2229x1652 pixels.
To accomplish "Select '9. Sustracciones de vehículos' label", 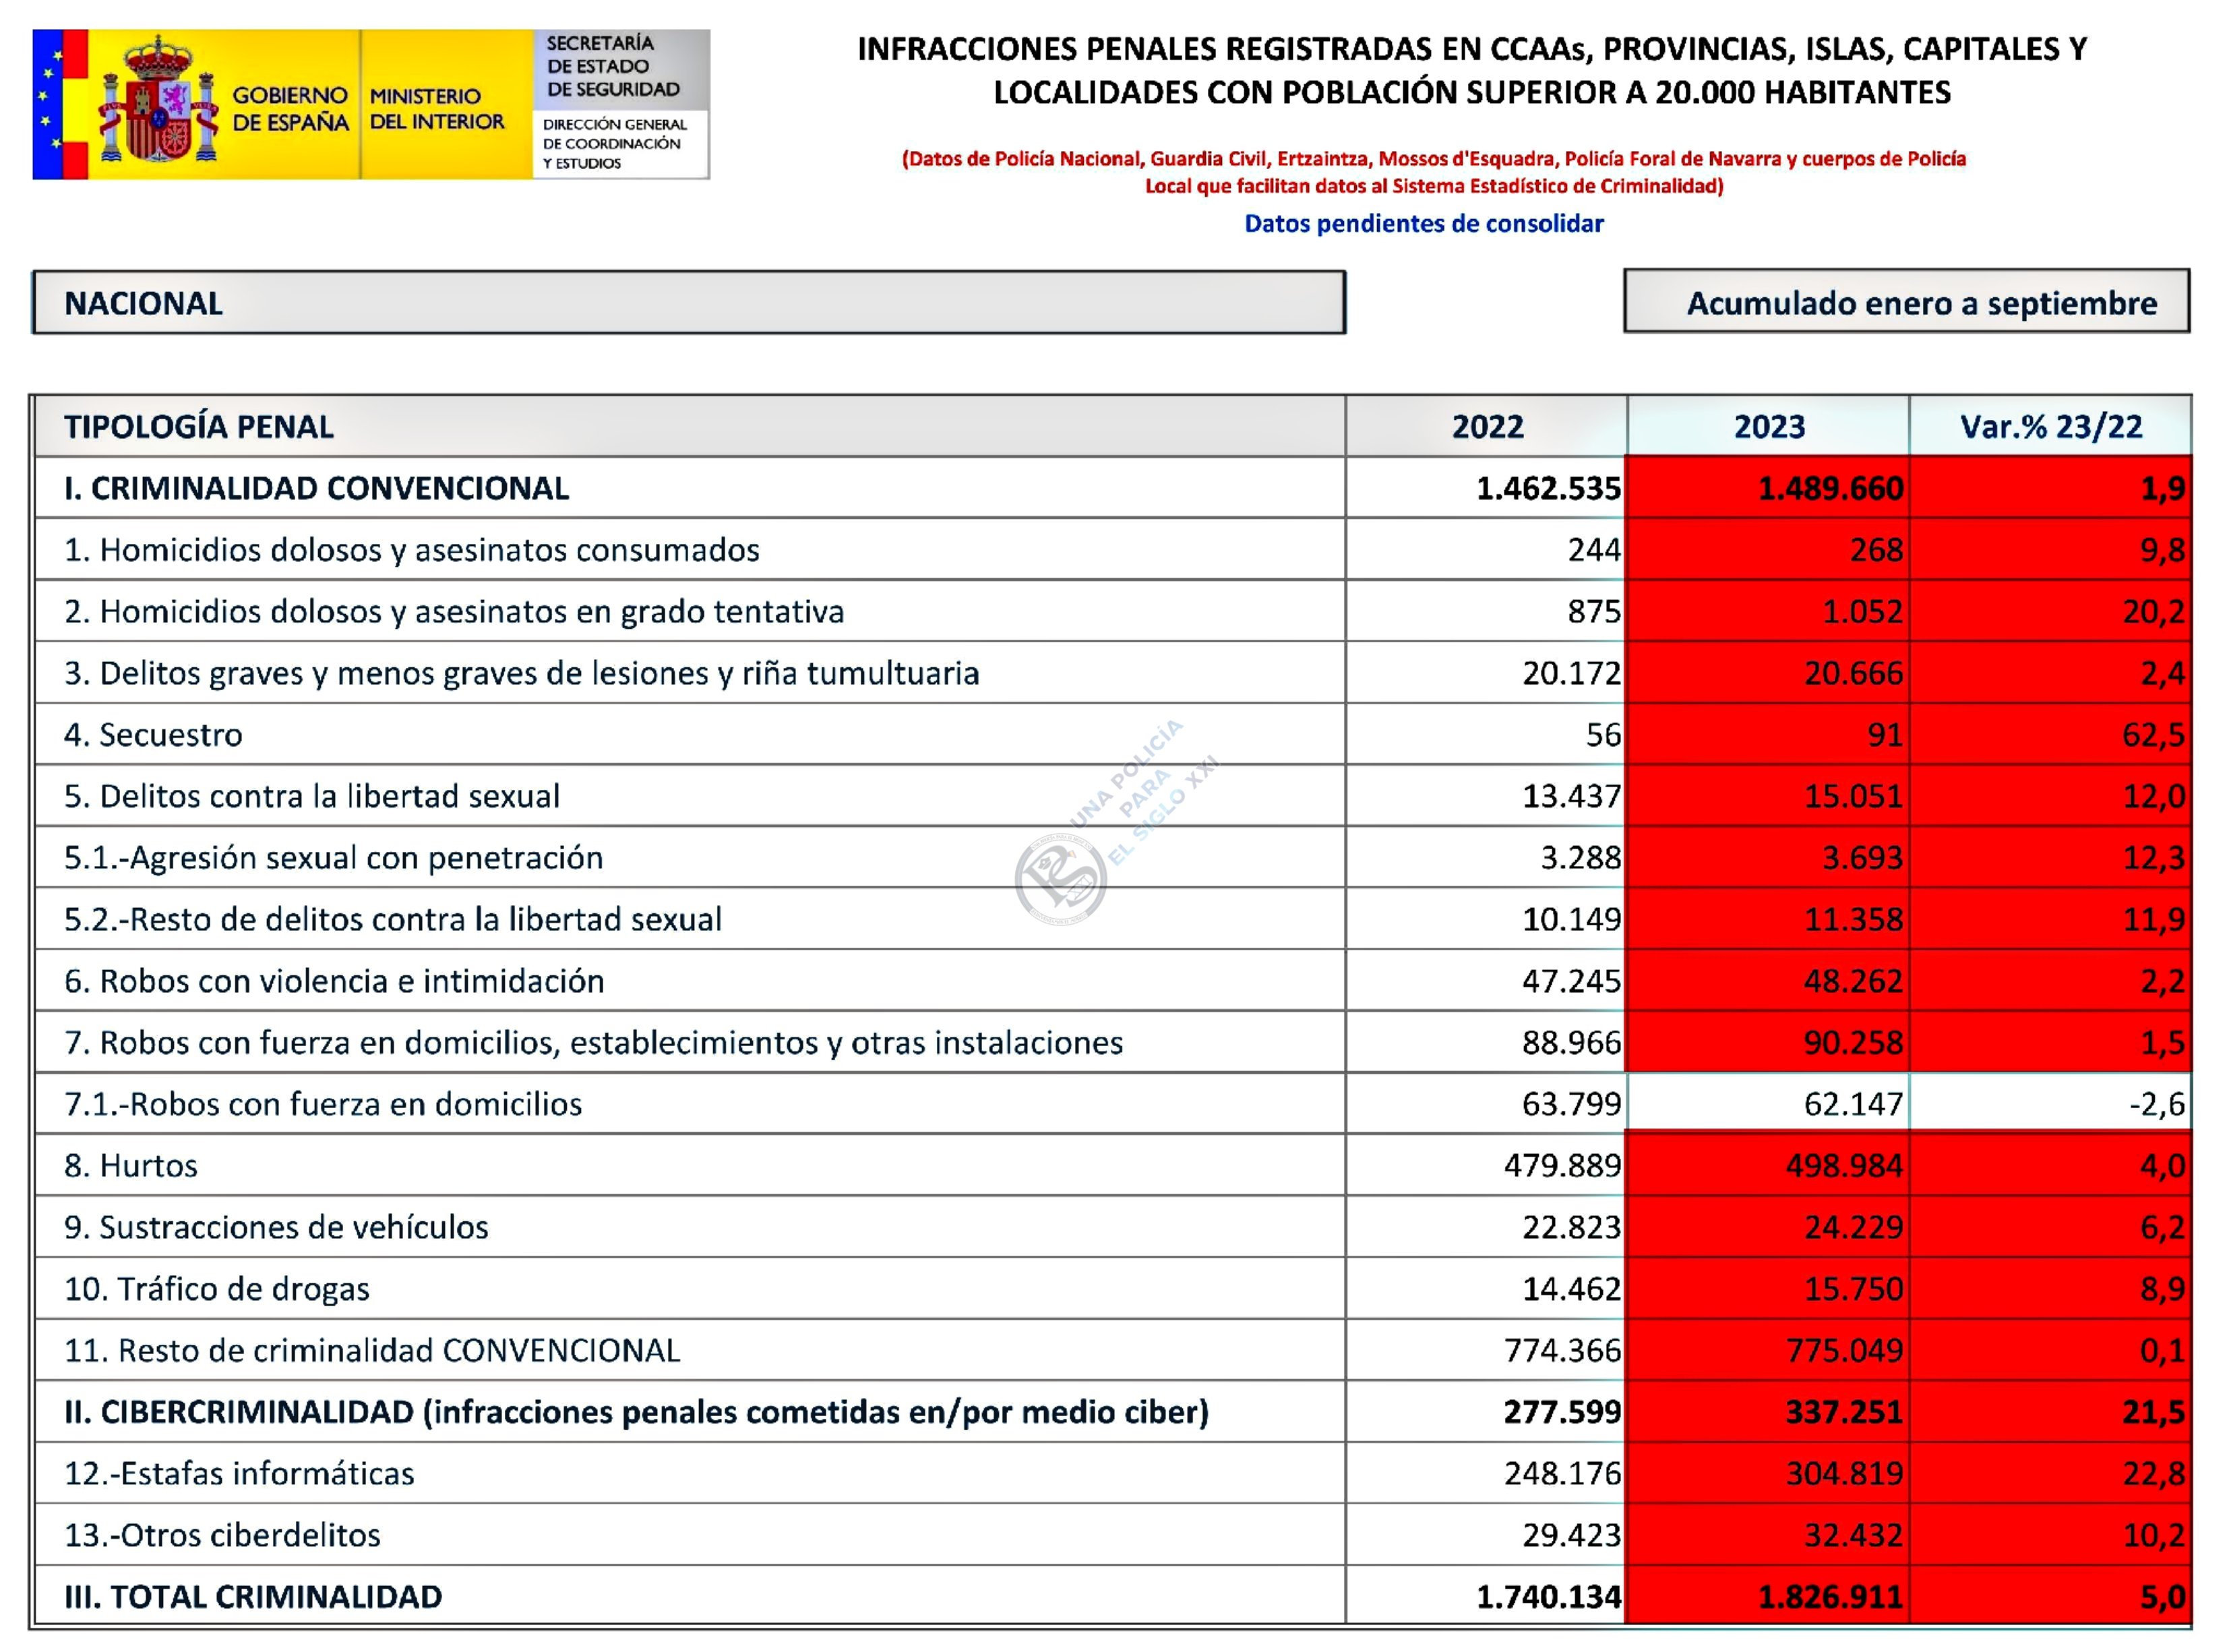I will pos(276,1228).
